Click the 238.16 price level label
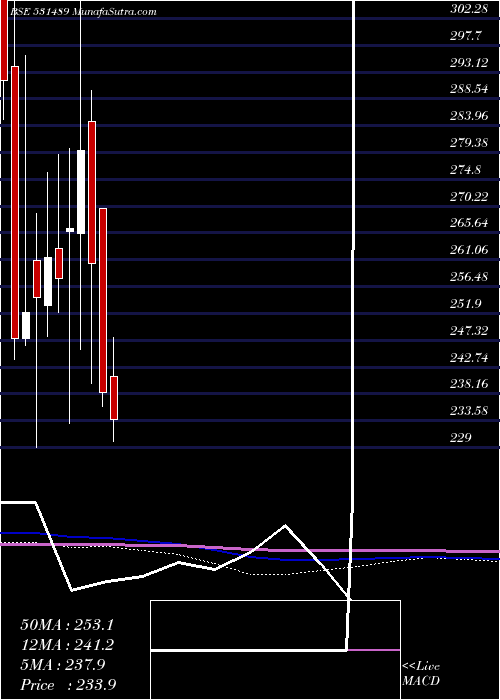500x700 pixels. (x=468, y=384)
